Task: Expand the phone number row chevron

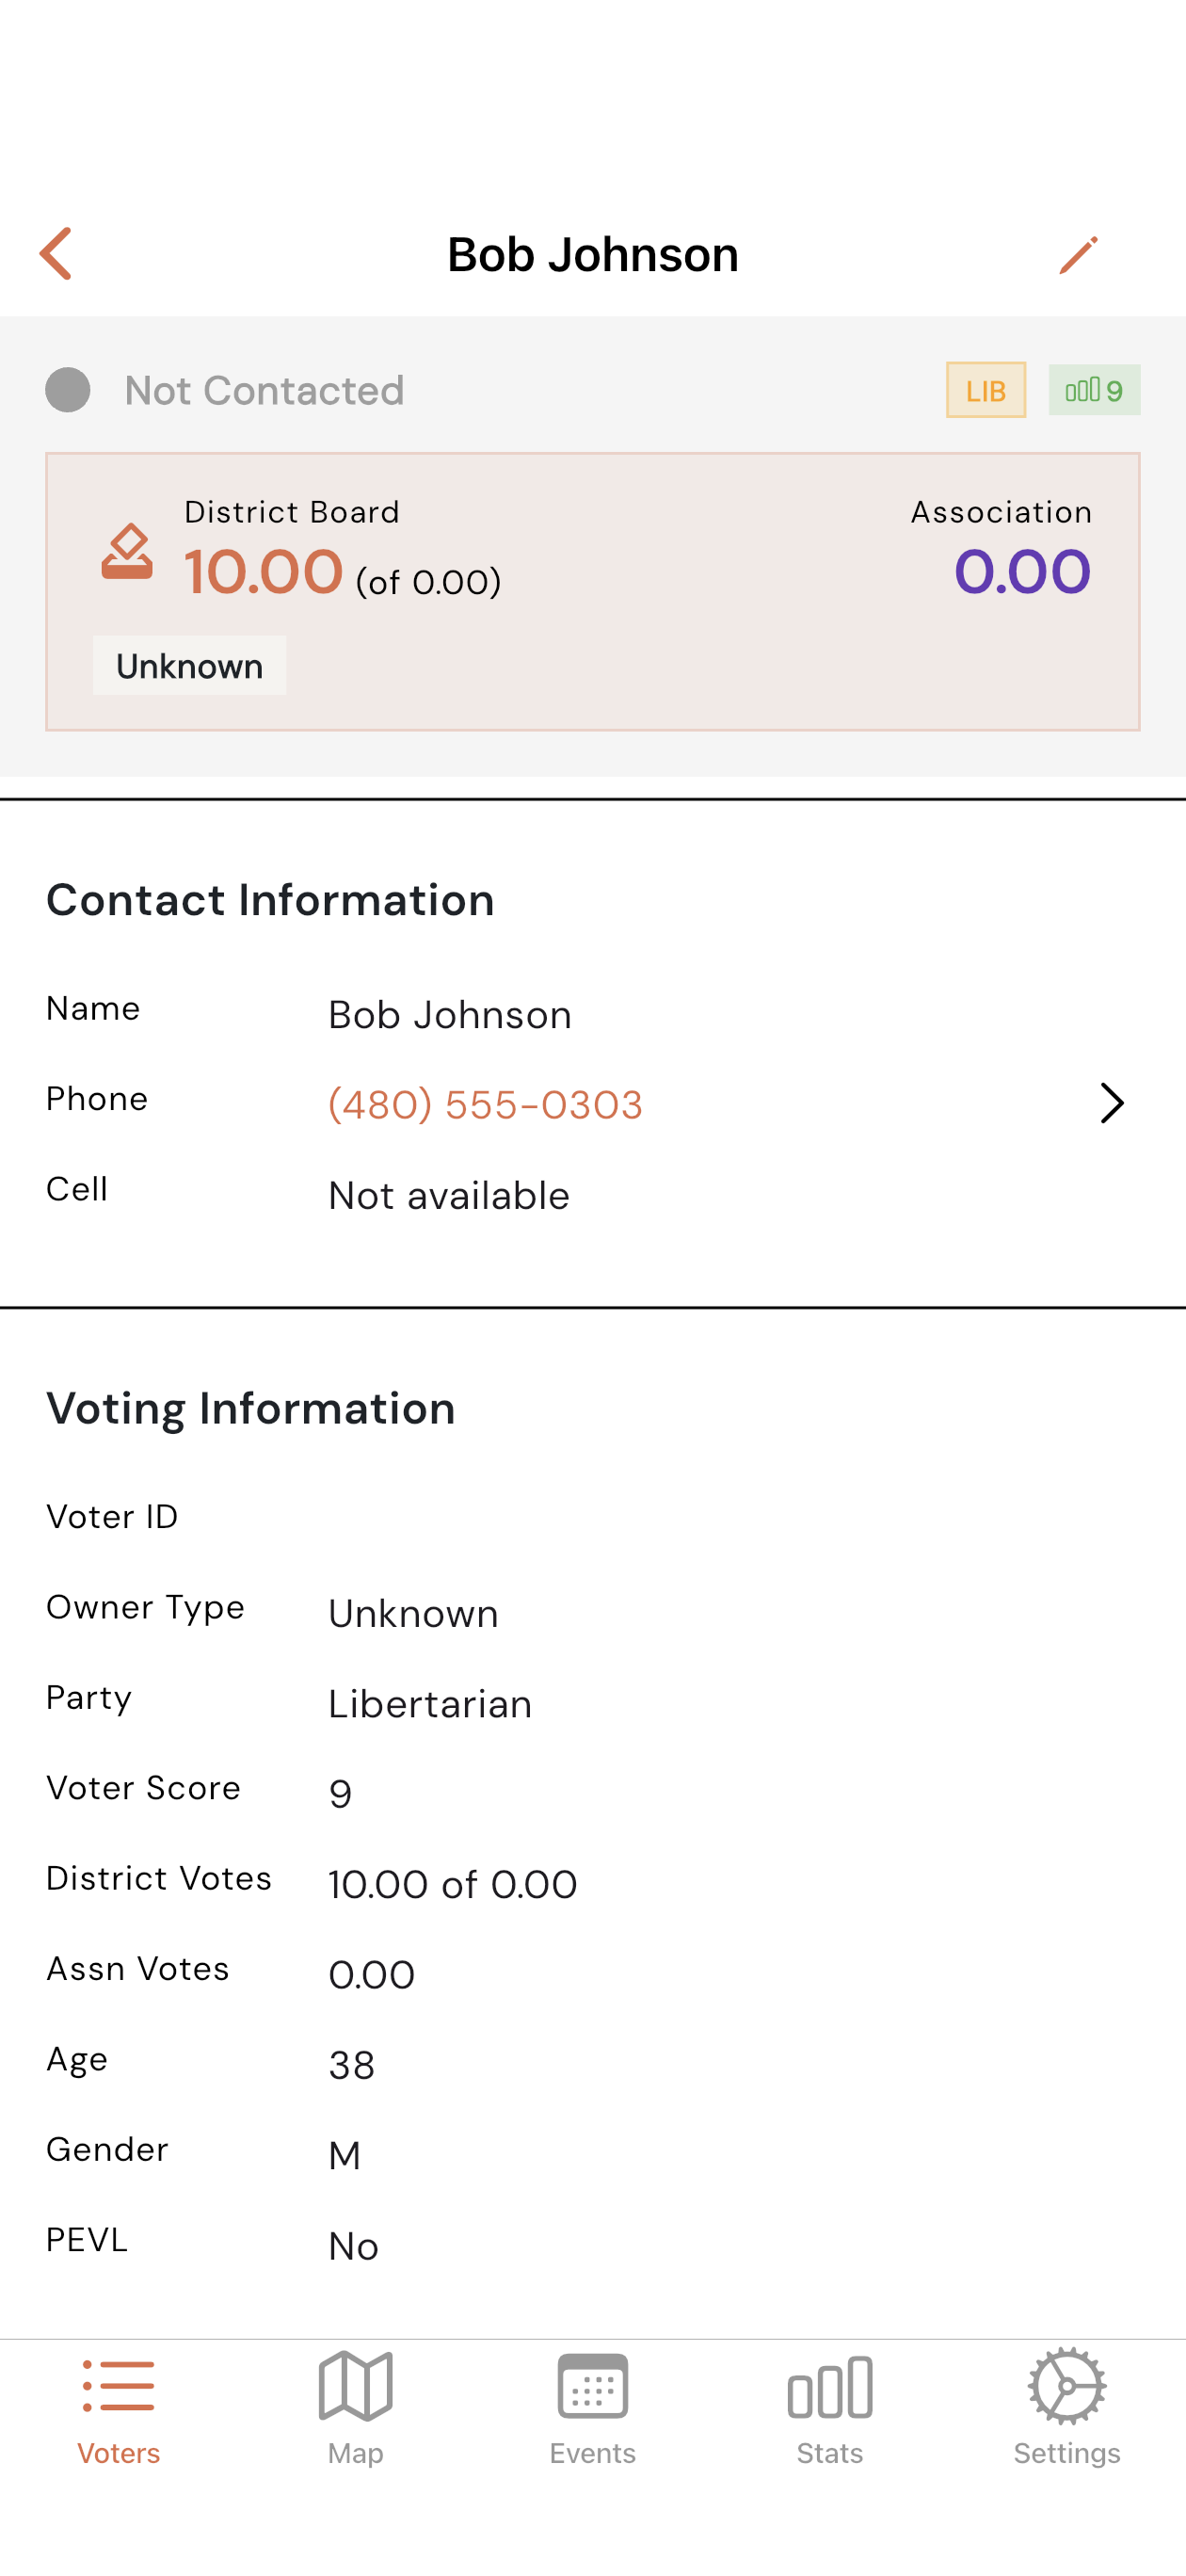Action: pos(1111,1104)
